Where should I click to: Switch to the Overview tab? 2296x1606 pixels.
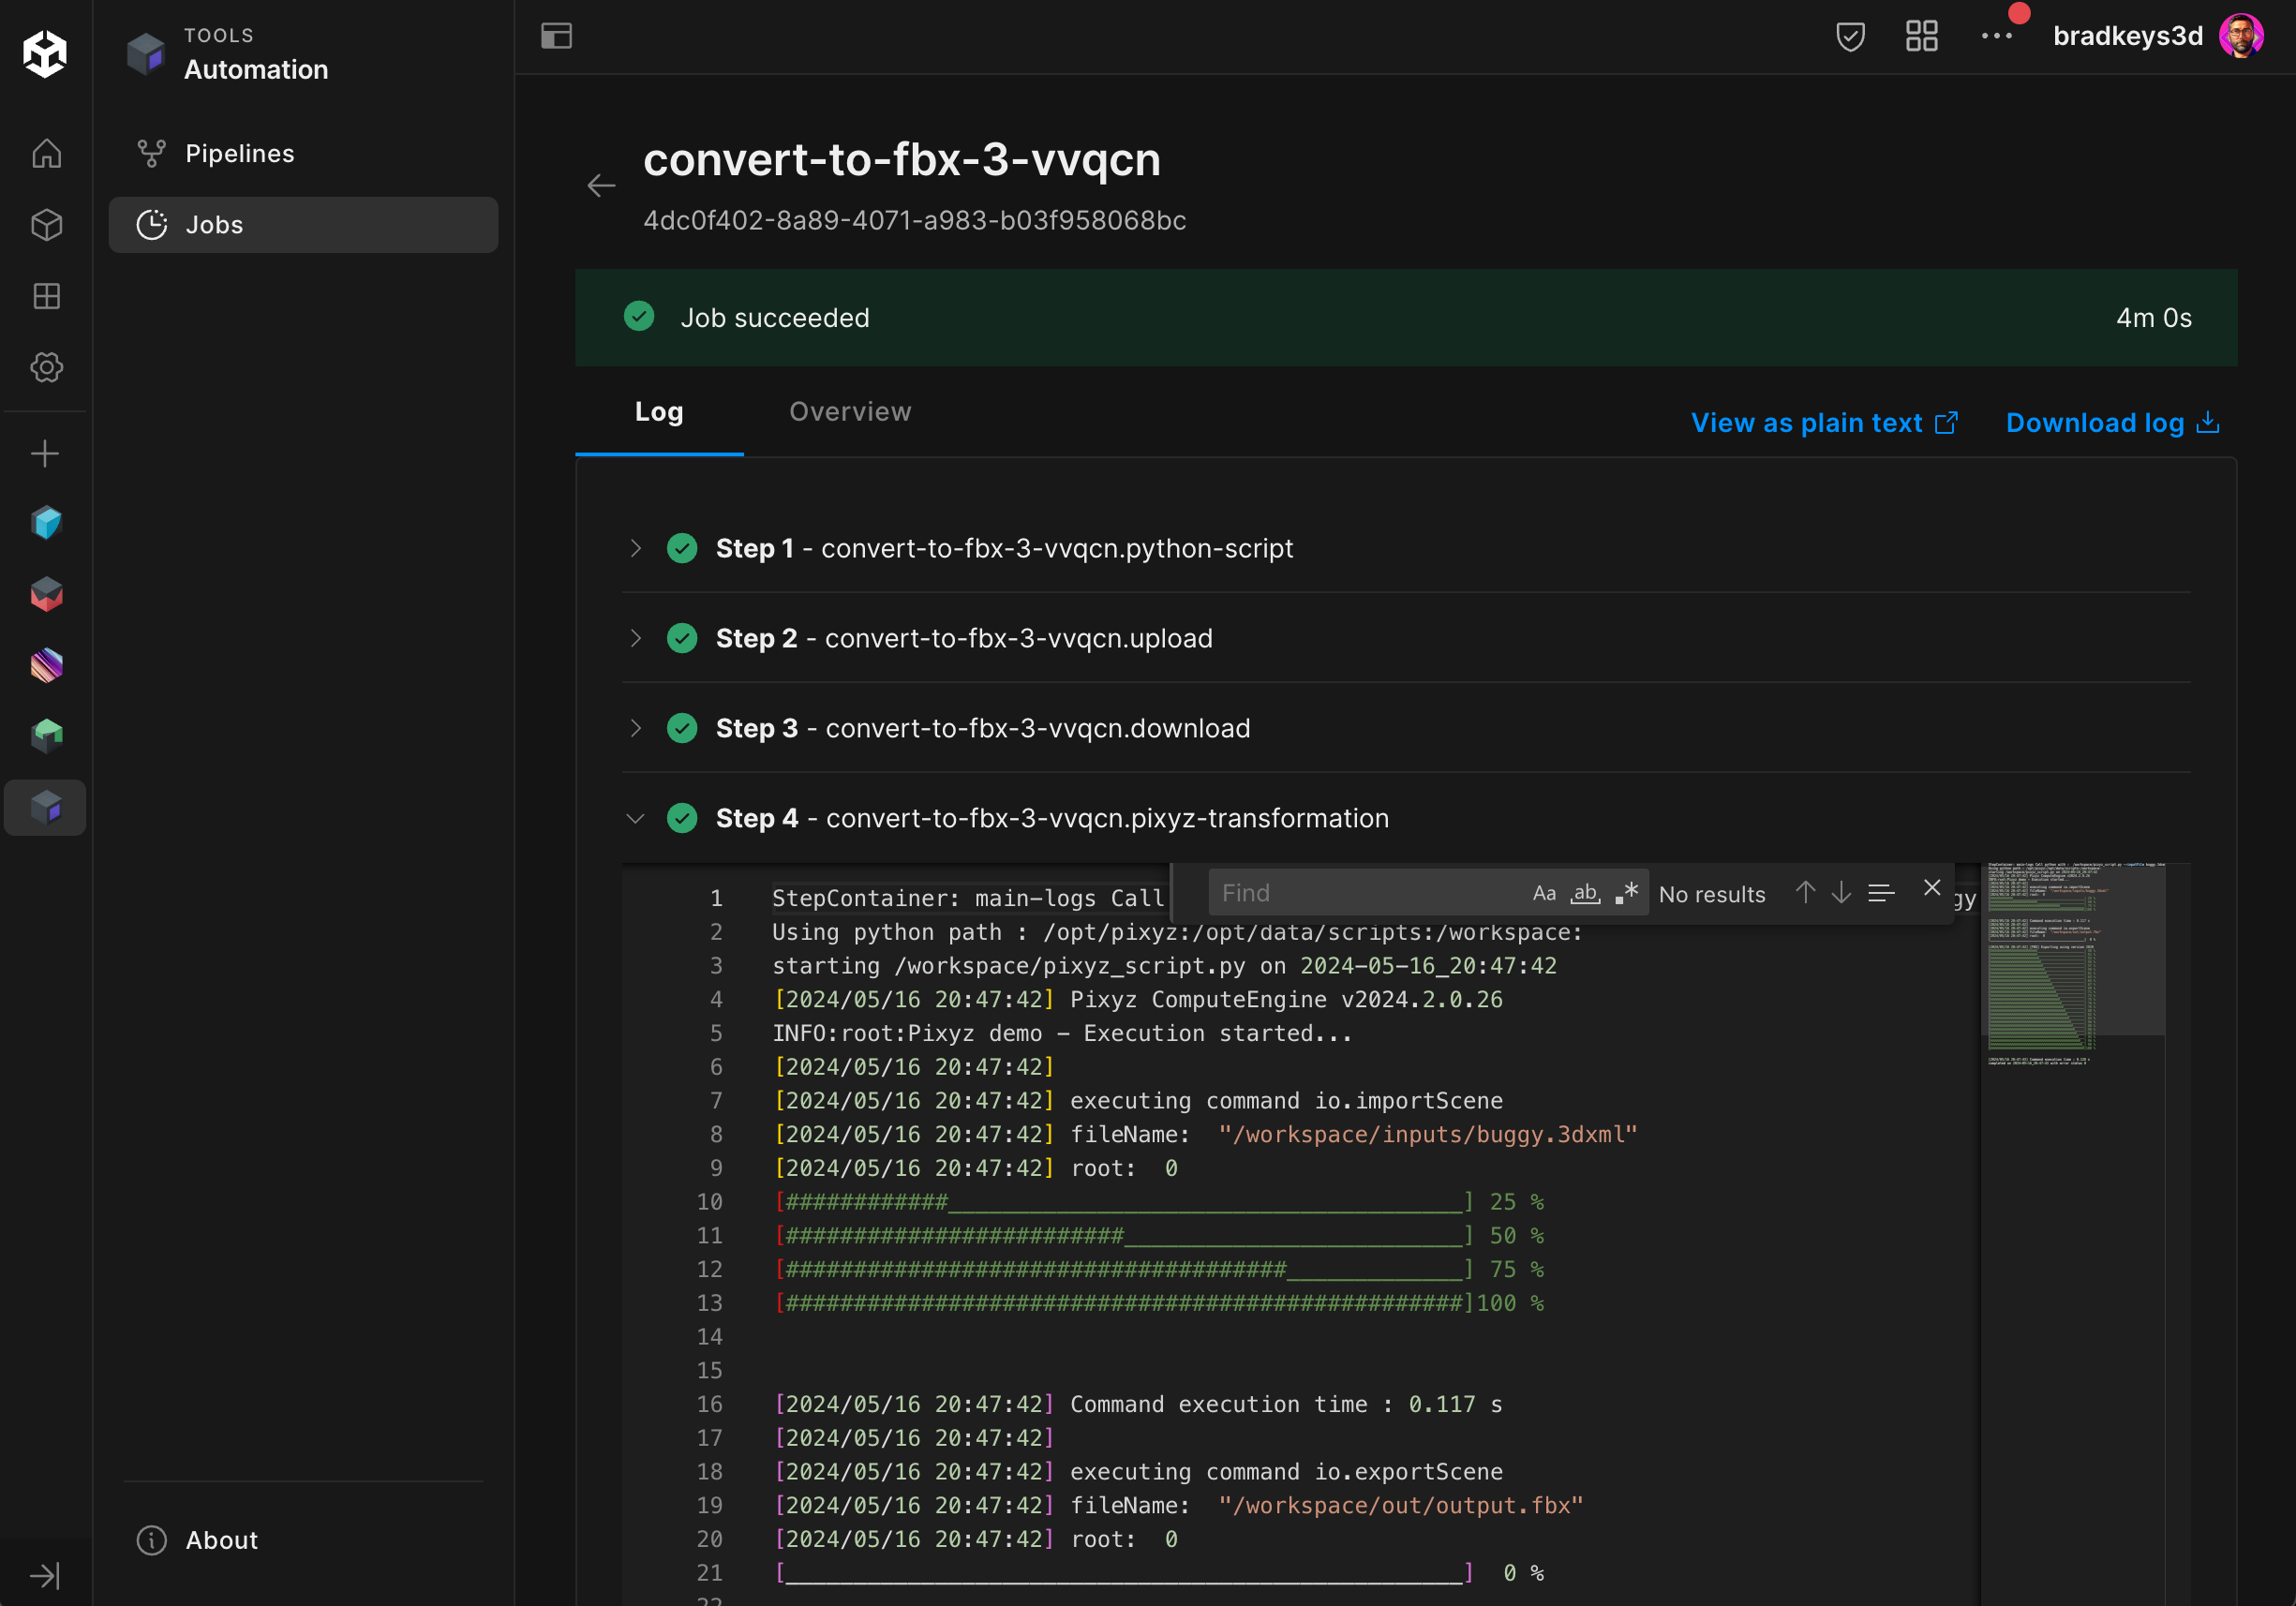pos(850,412)
